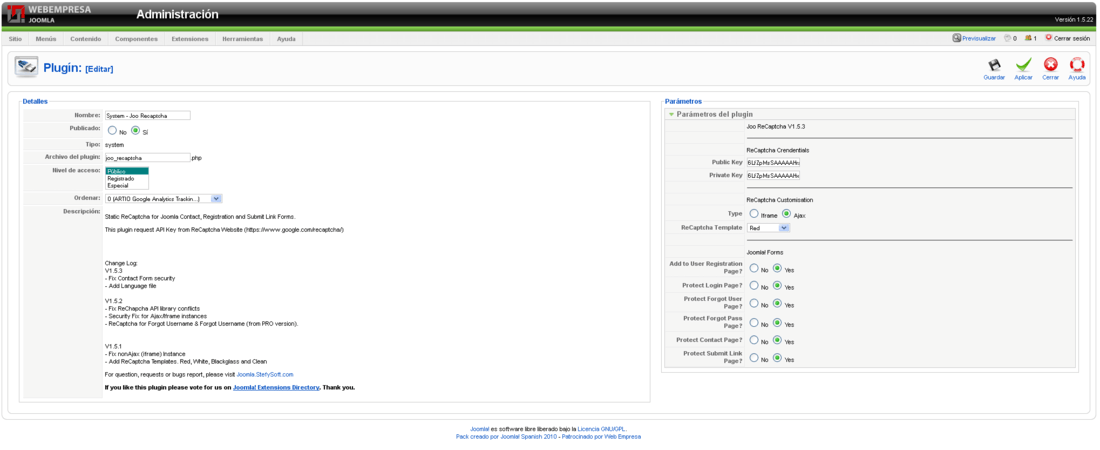Click the Nombre input field
The width and height of the screenshot is (1100, 450).
tap(147, 115)
